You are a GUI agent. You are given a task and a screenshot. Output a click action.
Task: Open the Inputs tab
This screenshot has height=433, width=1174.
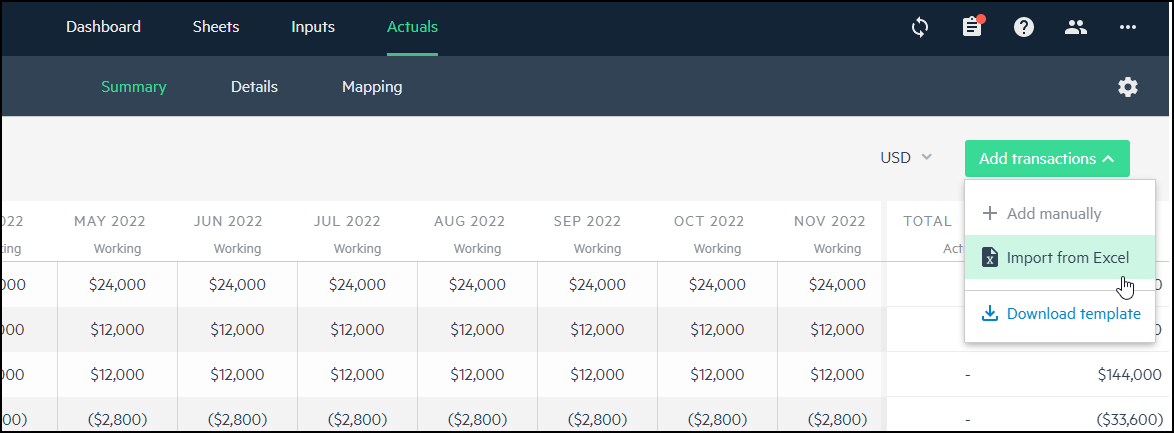pyautogui.click(x=313, y=27)
